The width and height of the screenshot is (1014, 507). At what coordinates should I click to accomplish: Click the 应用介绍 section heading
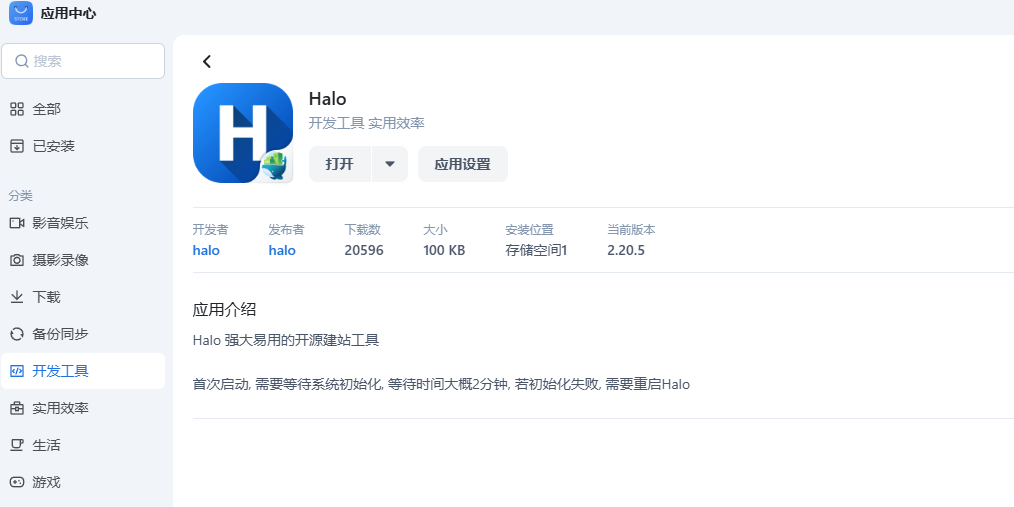pos(224,310)
